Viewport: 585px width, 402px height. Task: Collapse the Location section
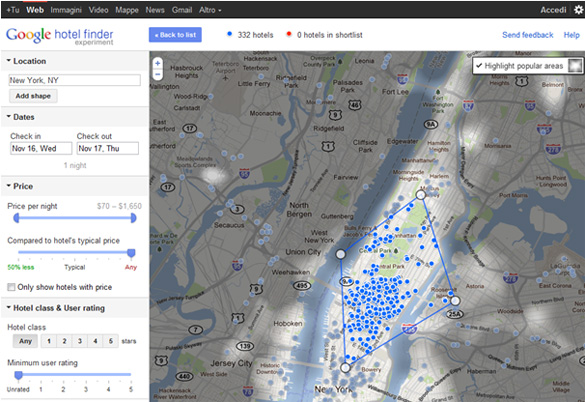(x=26, y=61)
